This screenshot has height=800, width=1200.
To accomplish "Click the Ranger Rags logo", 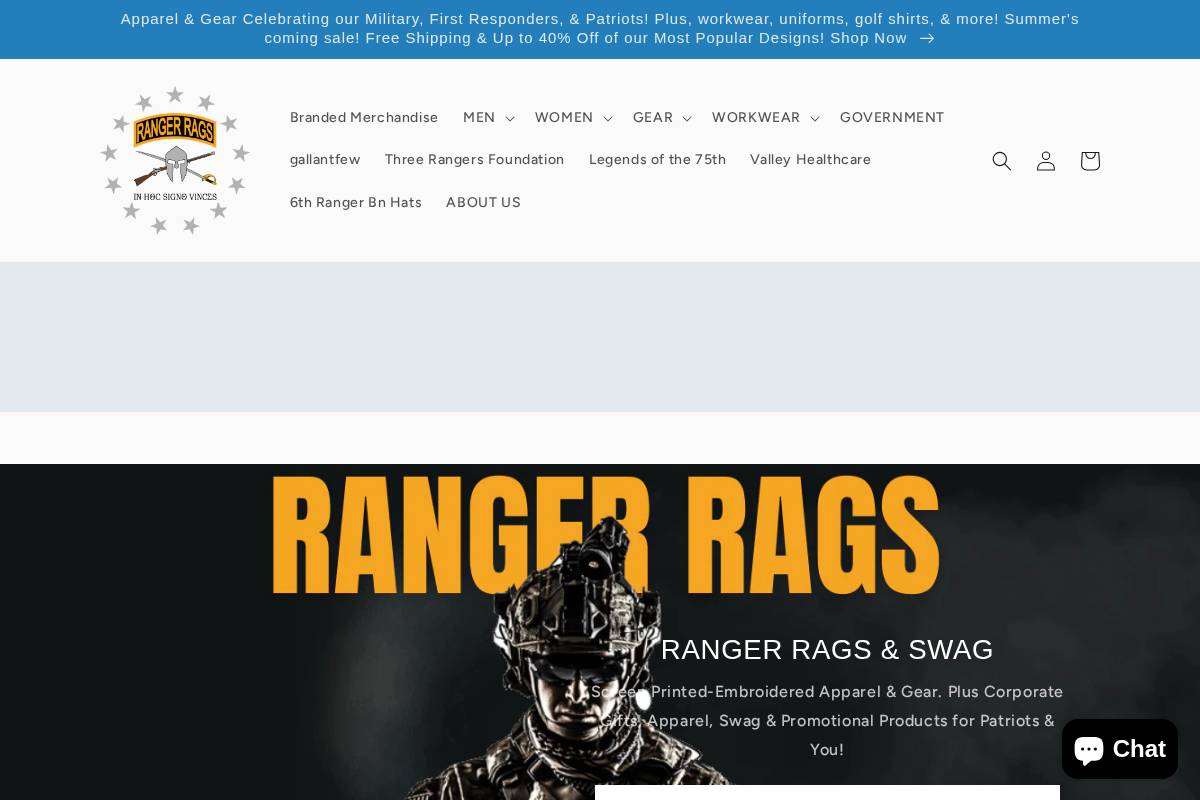I will (x=175, y=160).
